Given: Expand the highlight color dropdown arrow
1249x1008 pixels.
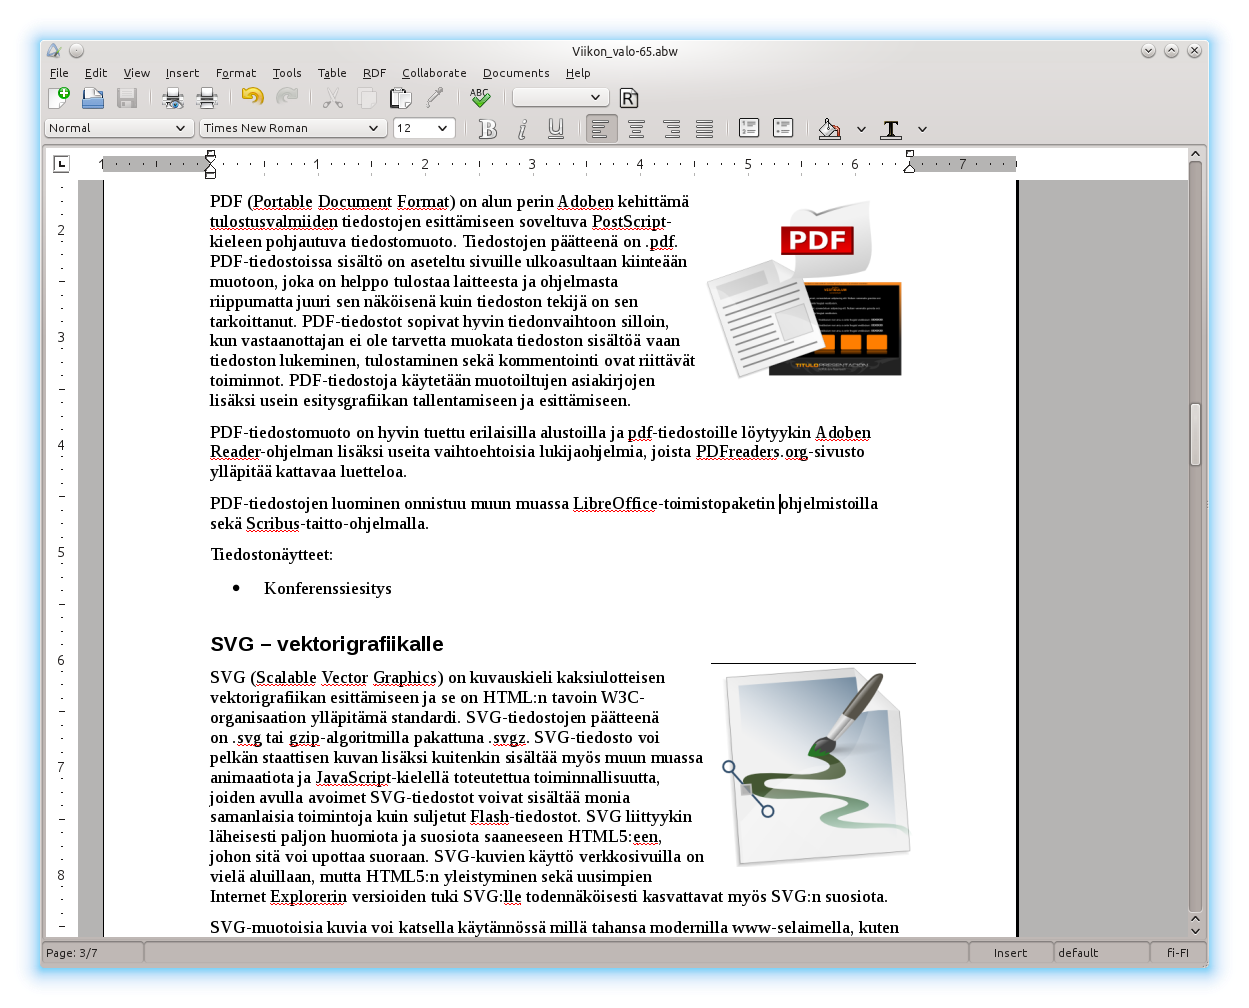Looking at the screenshot, I should pos(861,129).
